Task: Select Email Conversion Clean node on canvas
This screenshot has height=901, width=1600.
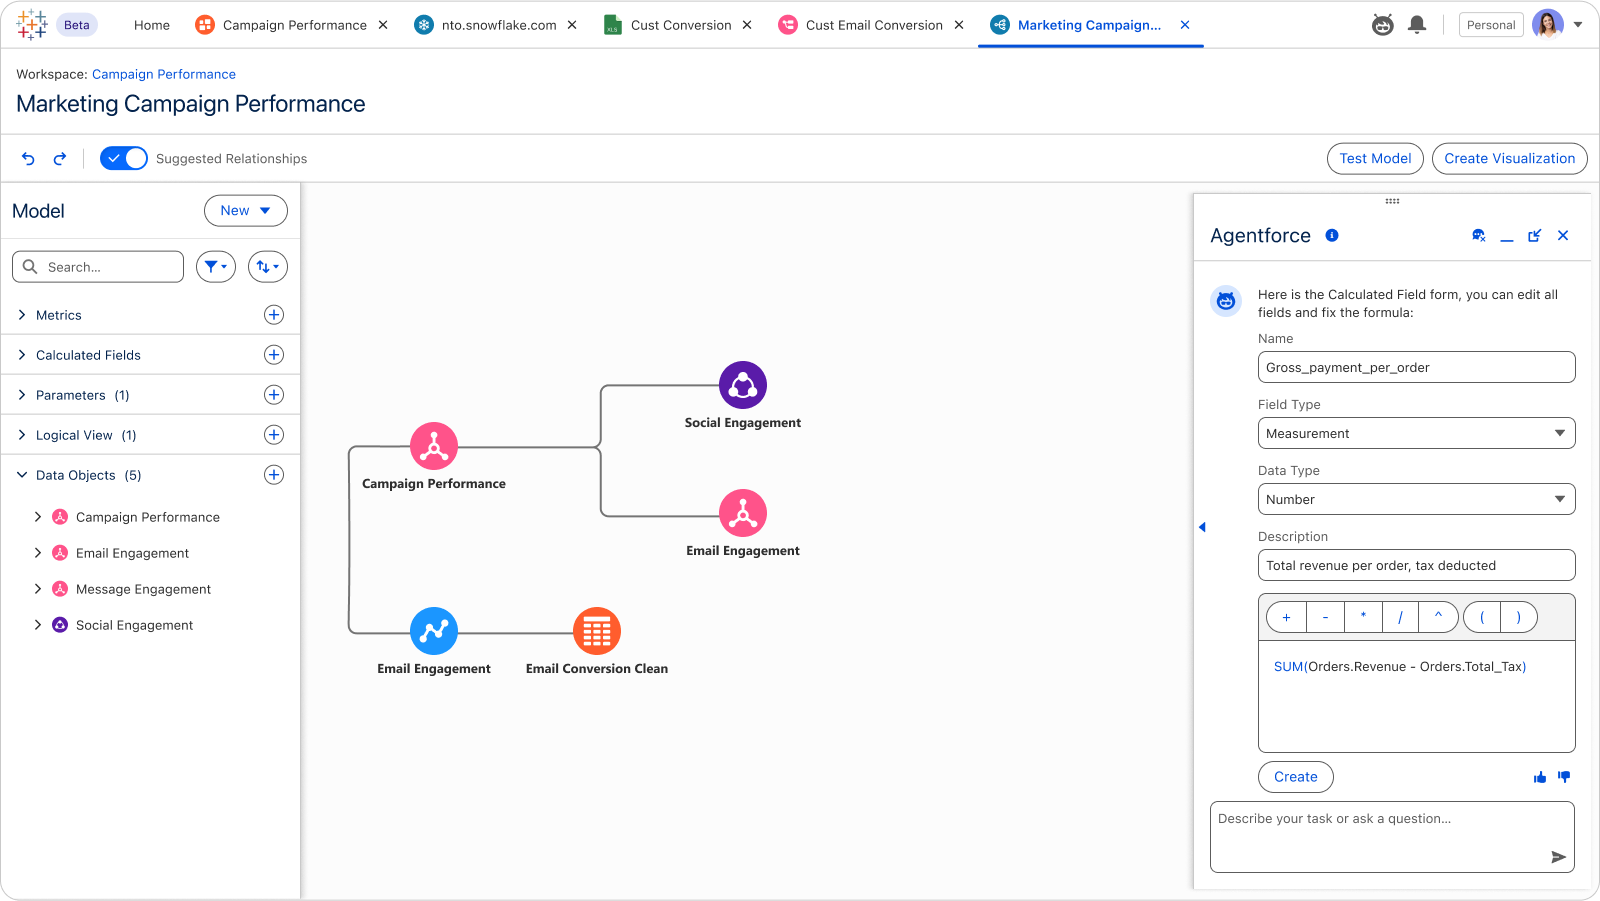Action: [597, 631]
